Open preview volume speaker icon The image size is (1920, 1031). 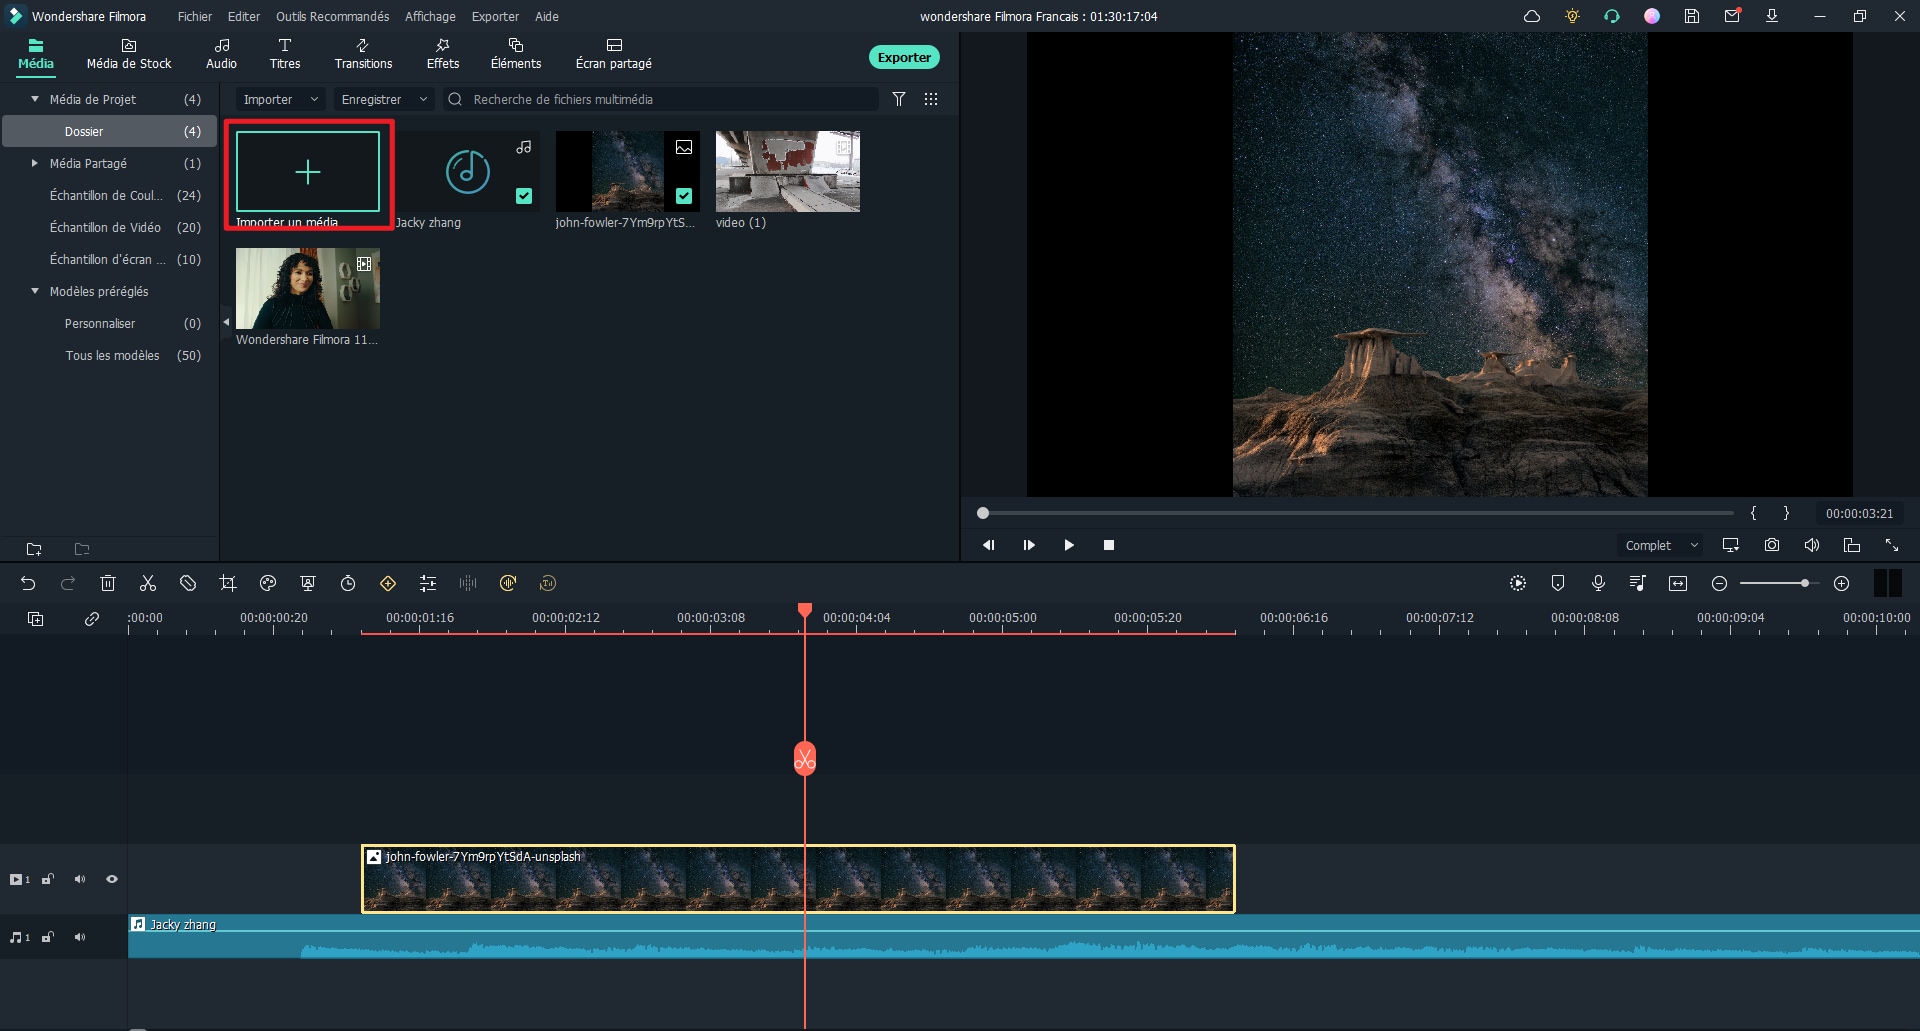(1812, 545)
